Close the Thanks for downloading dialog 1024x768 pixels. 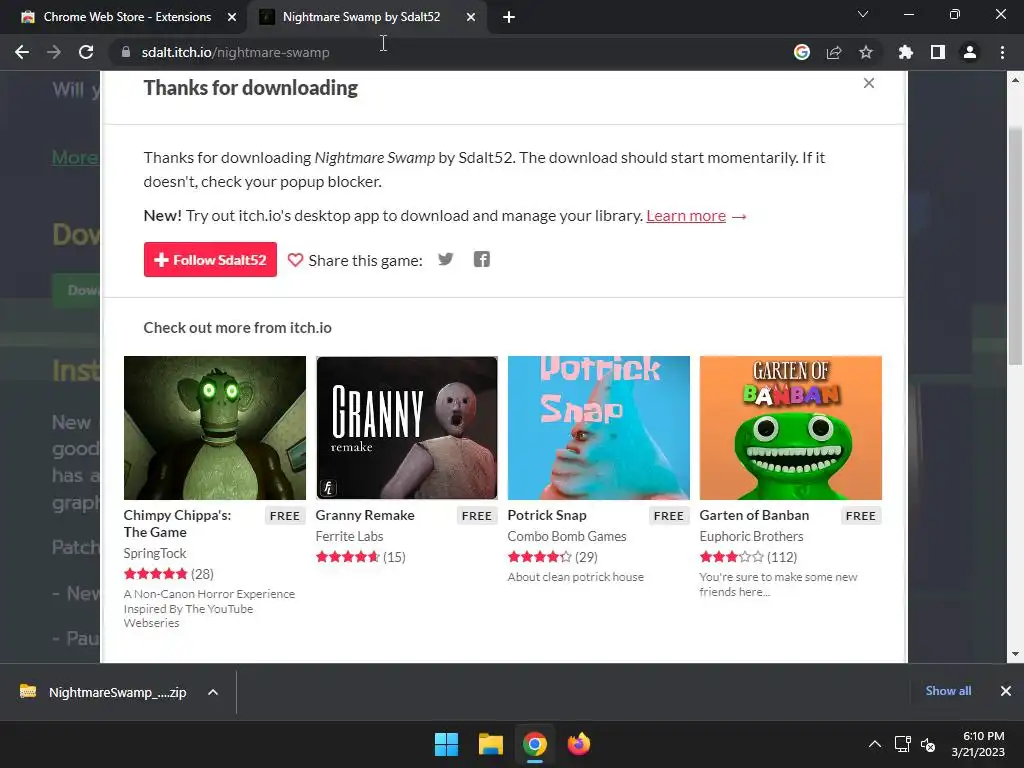pos(869,83)
